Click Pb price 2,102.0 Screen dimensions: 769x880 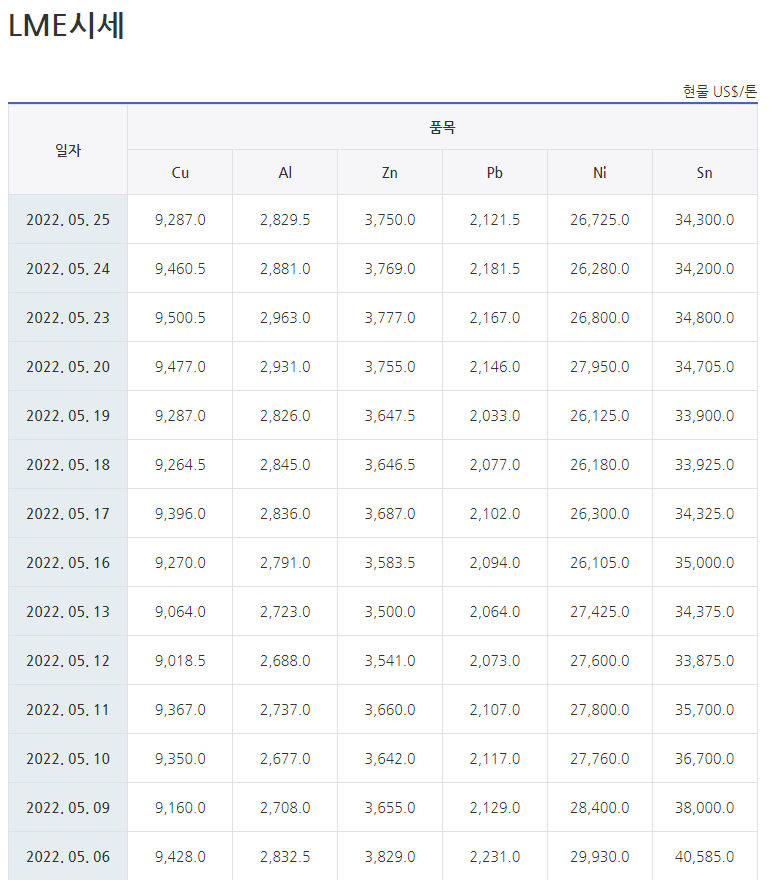point(495,514)
